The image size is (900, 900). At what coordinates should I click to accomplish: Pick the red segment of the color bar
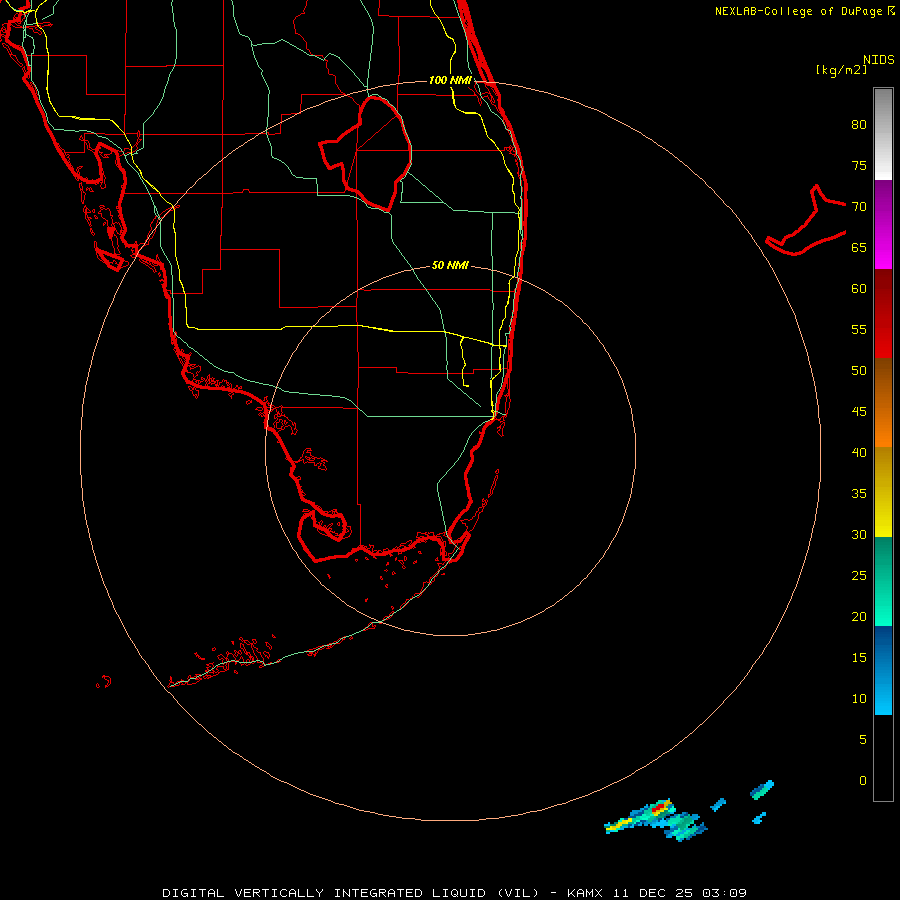pyautogui.click(x=883, y=313)
